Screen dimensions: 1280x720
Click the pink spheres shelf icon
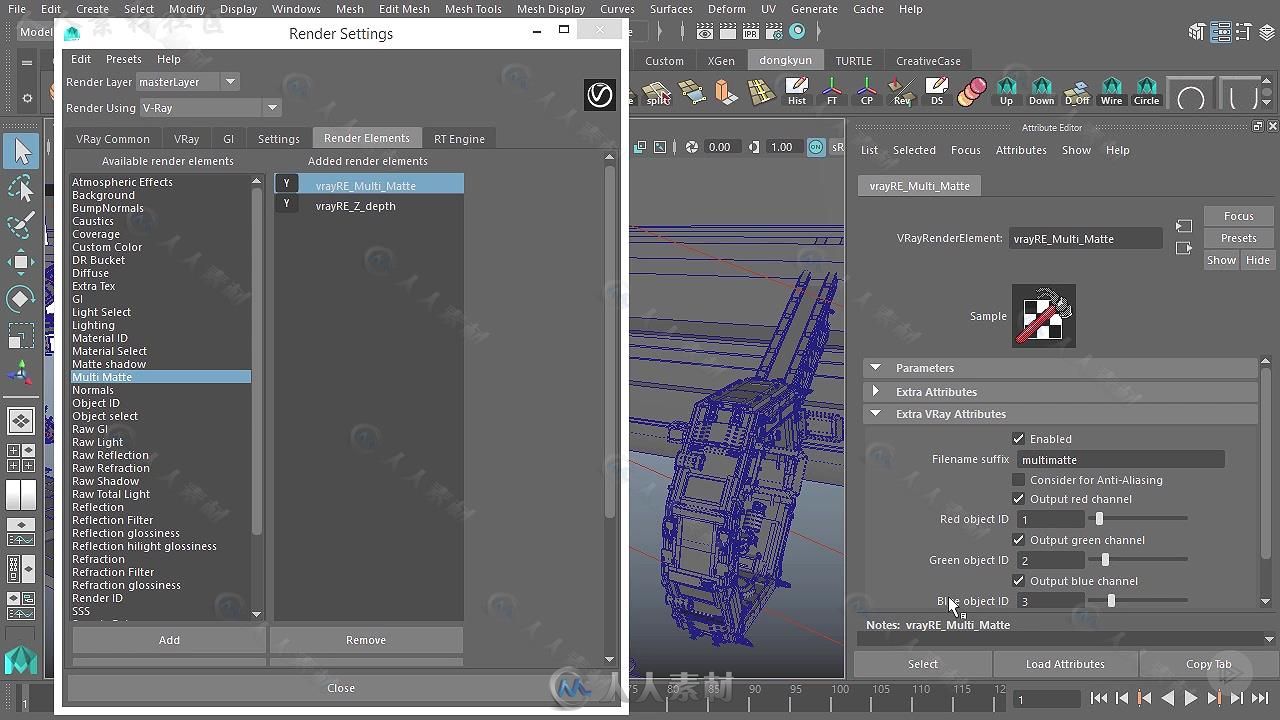[972, 91]
